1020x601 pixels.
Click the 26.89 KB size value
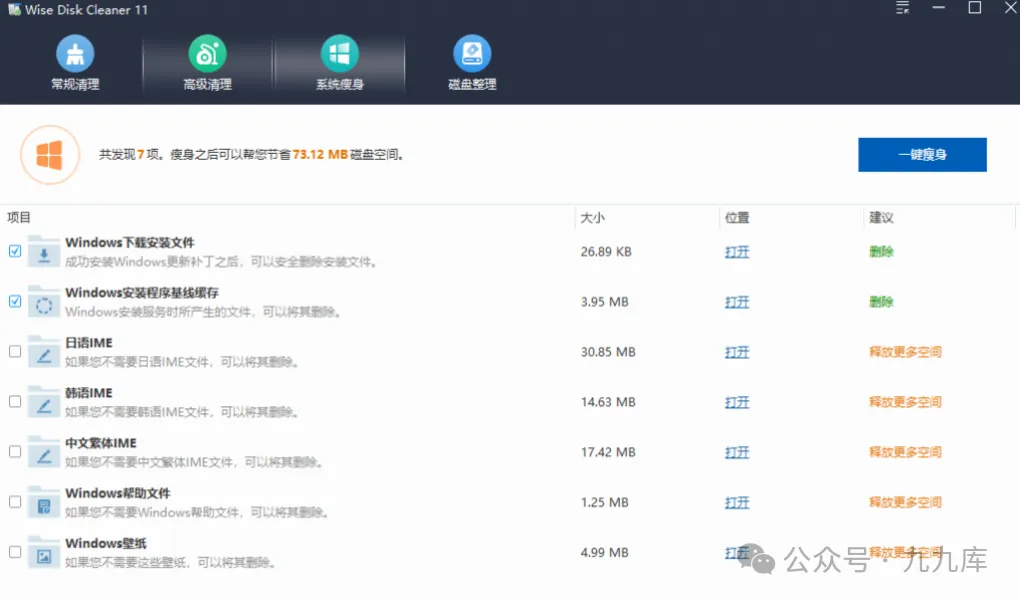(x=606, y=252)
